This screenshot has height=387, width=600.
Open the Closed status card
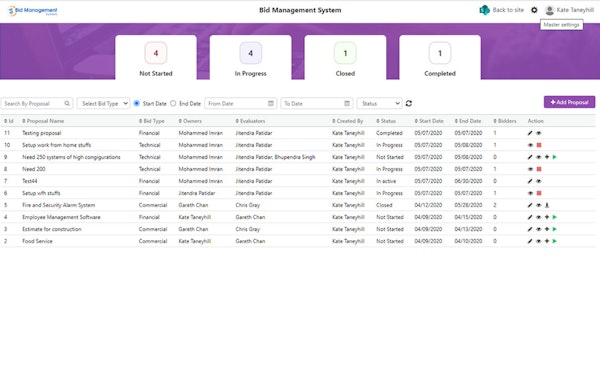[345, 58]
